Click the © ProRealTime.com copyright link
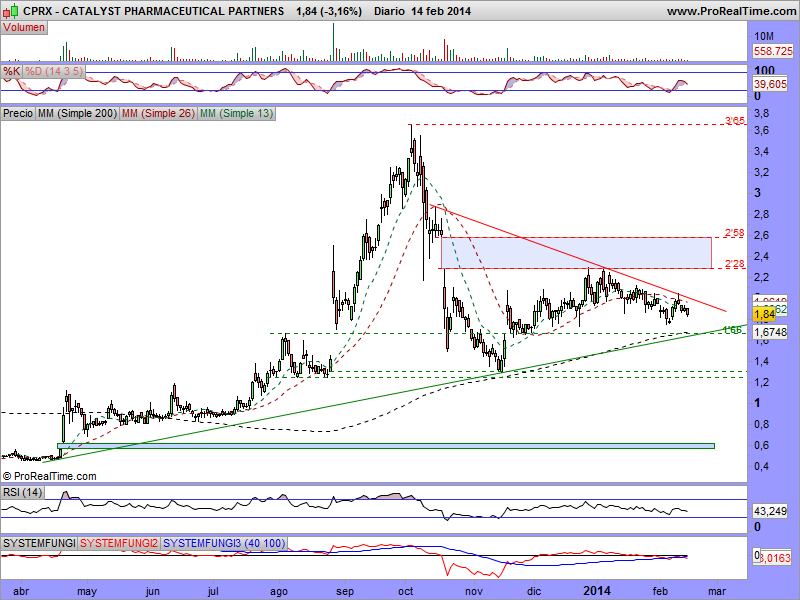Viewport: 800px width, 600px height. click(50, 476)
